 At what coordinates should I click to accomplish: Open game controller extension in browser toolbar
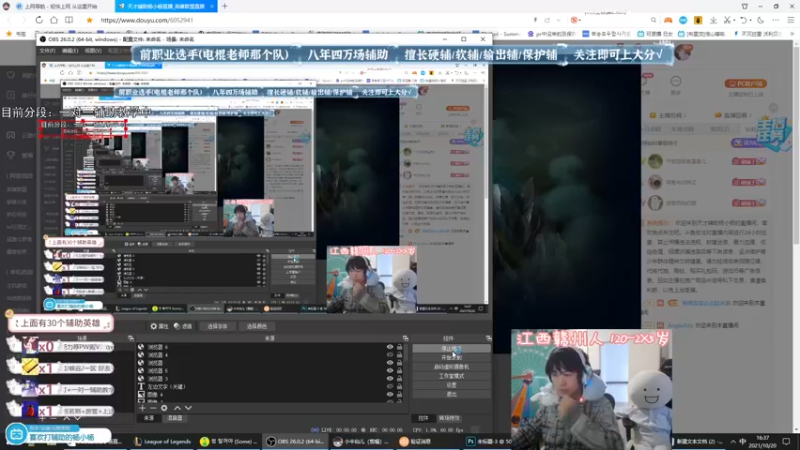[668, 20]
